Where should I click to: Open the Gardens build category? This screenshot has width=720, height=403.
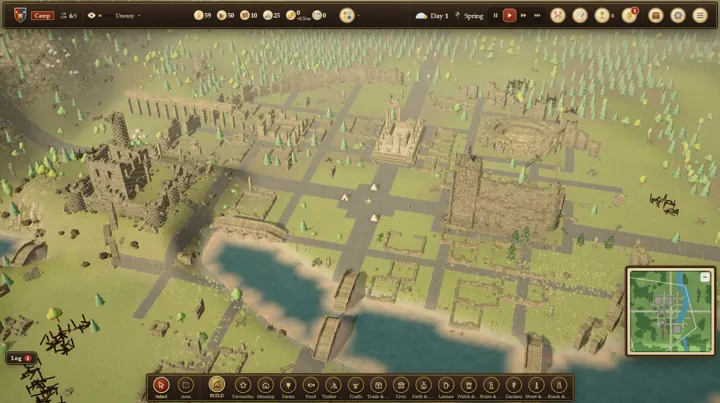[513, 386]
